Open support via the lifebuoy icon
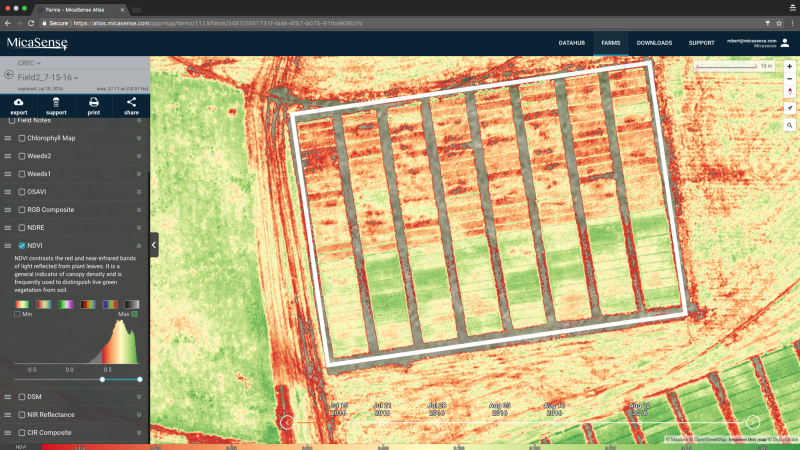The width and height of the screenshot is (800, 450). click(x=56, y=102)
